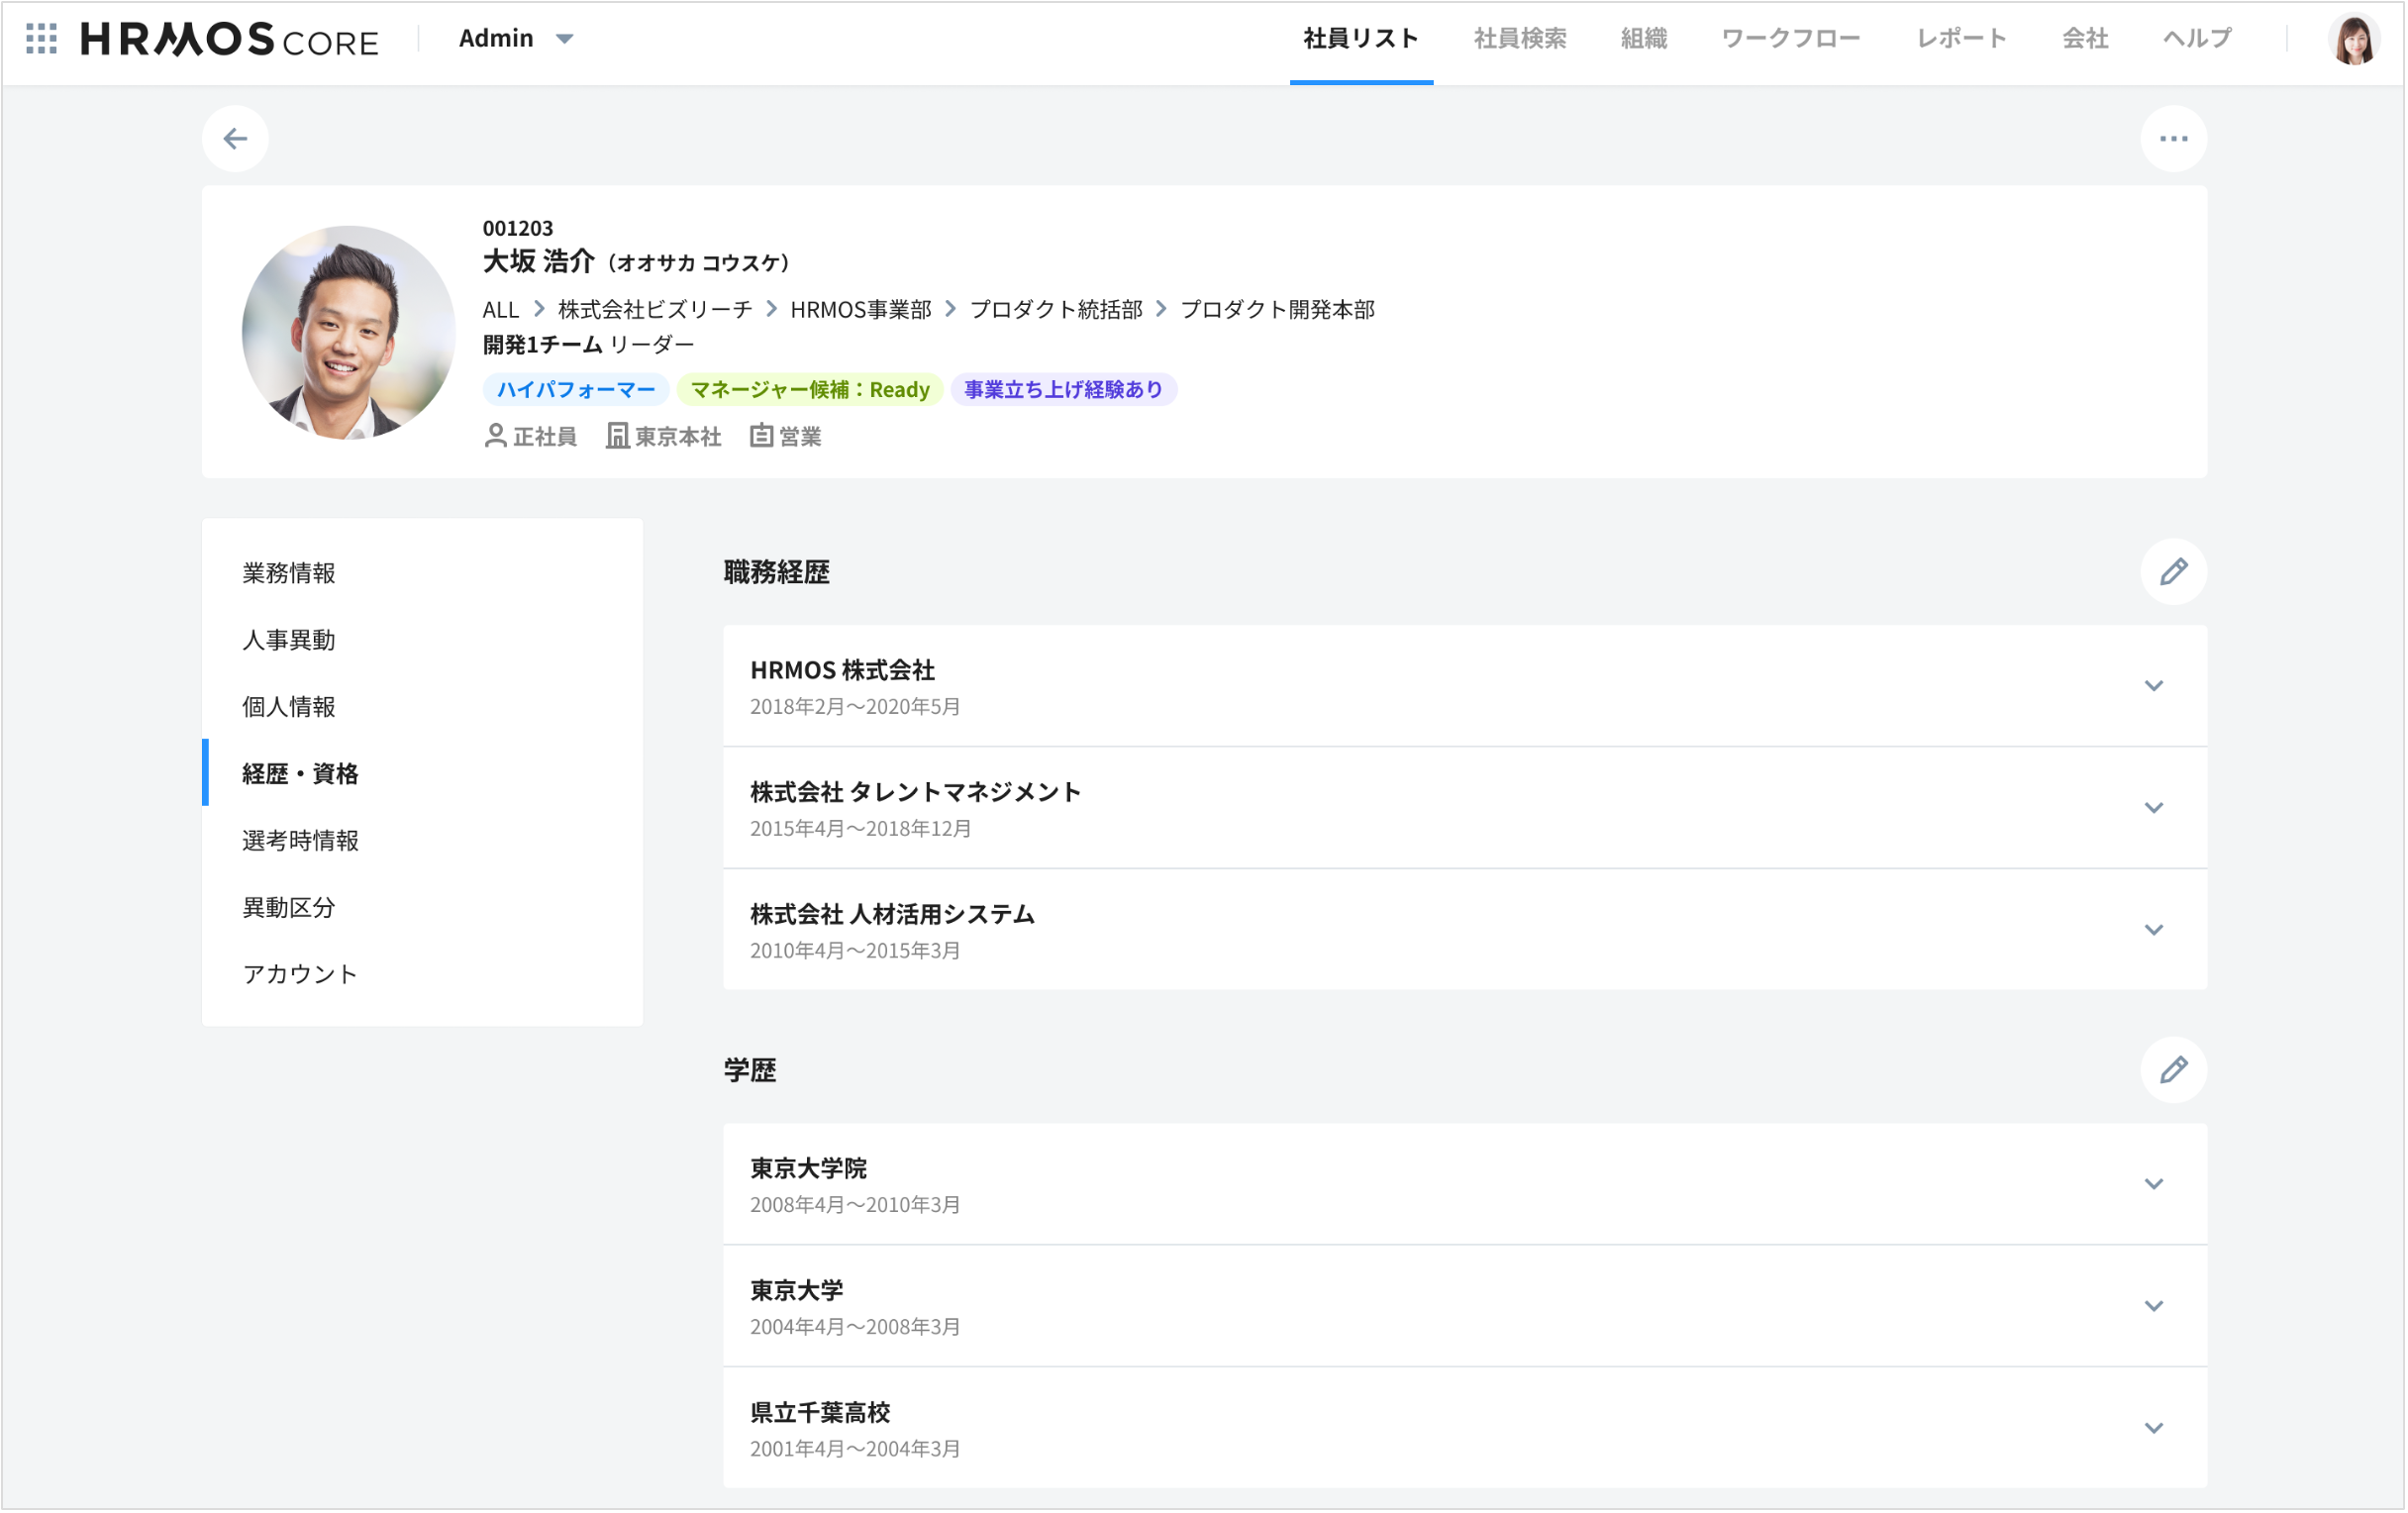Click the back arrow to return

pyautogui.click(x=236, y=138)
